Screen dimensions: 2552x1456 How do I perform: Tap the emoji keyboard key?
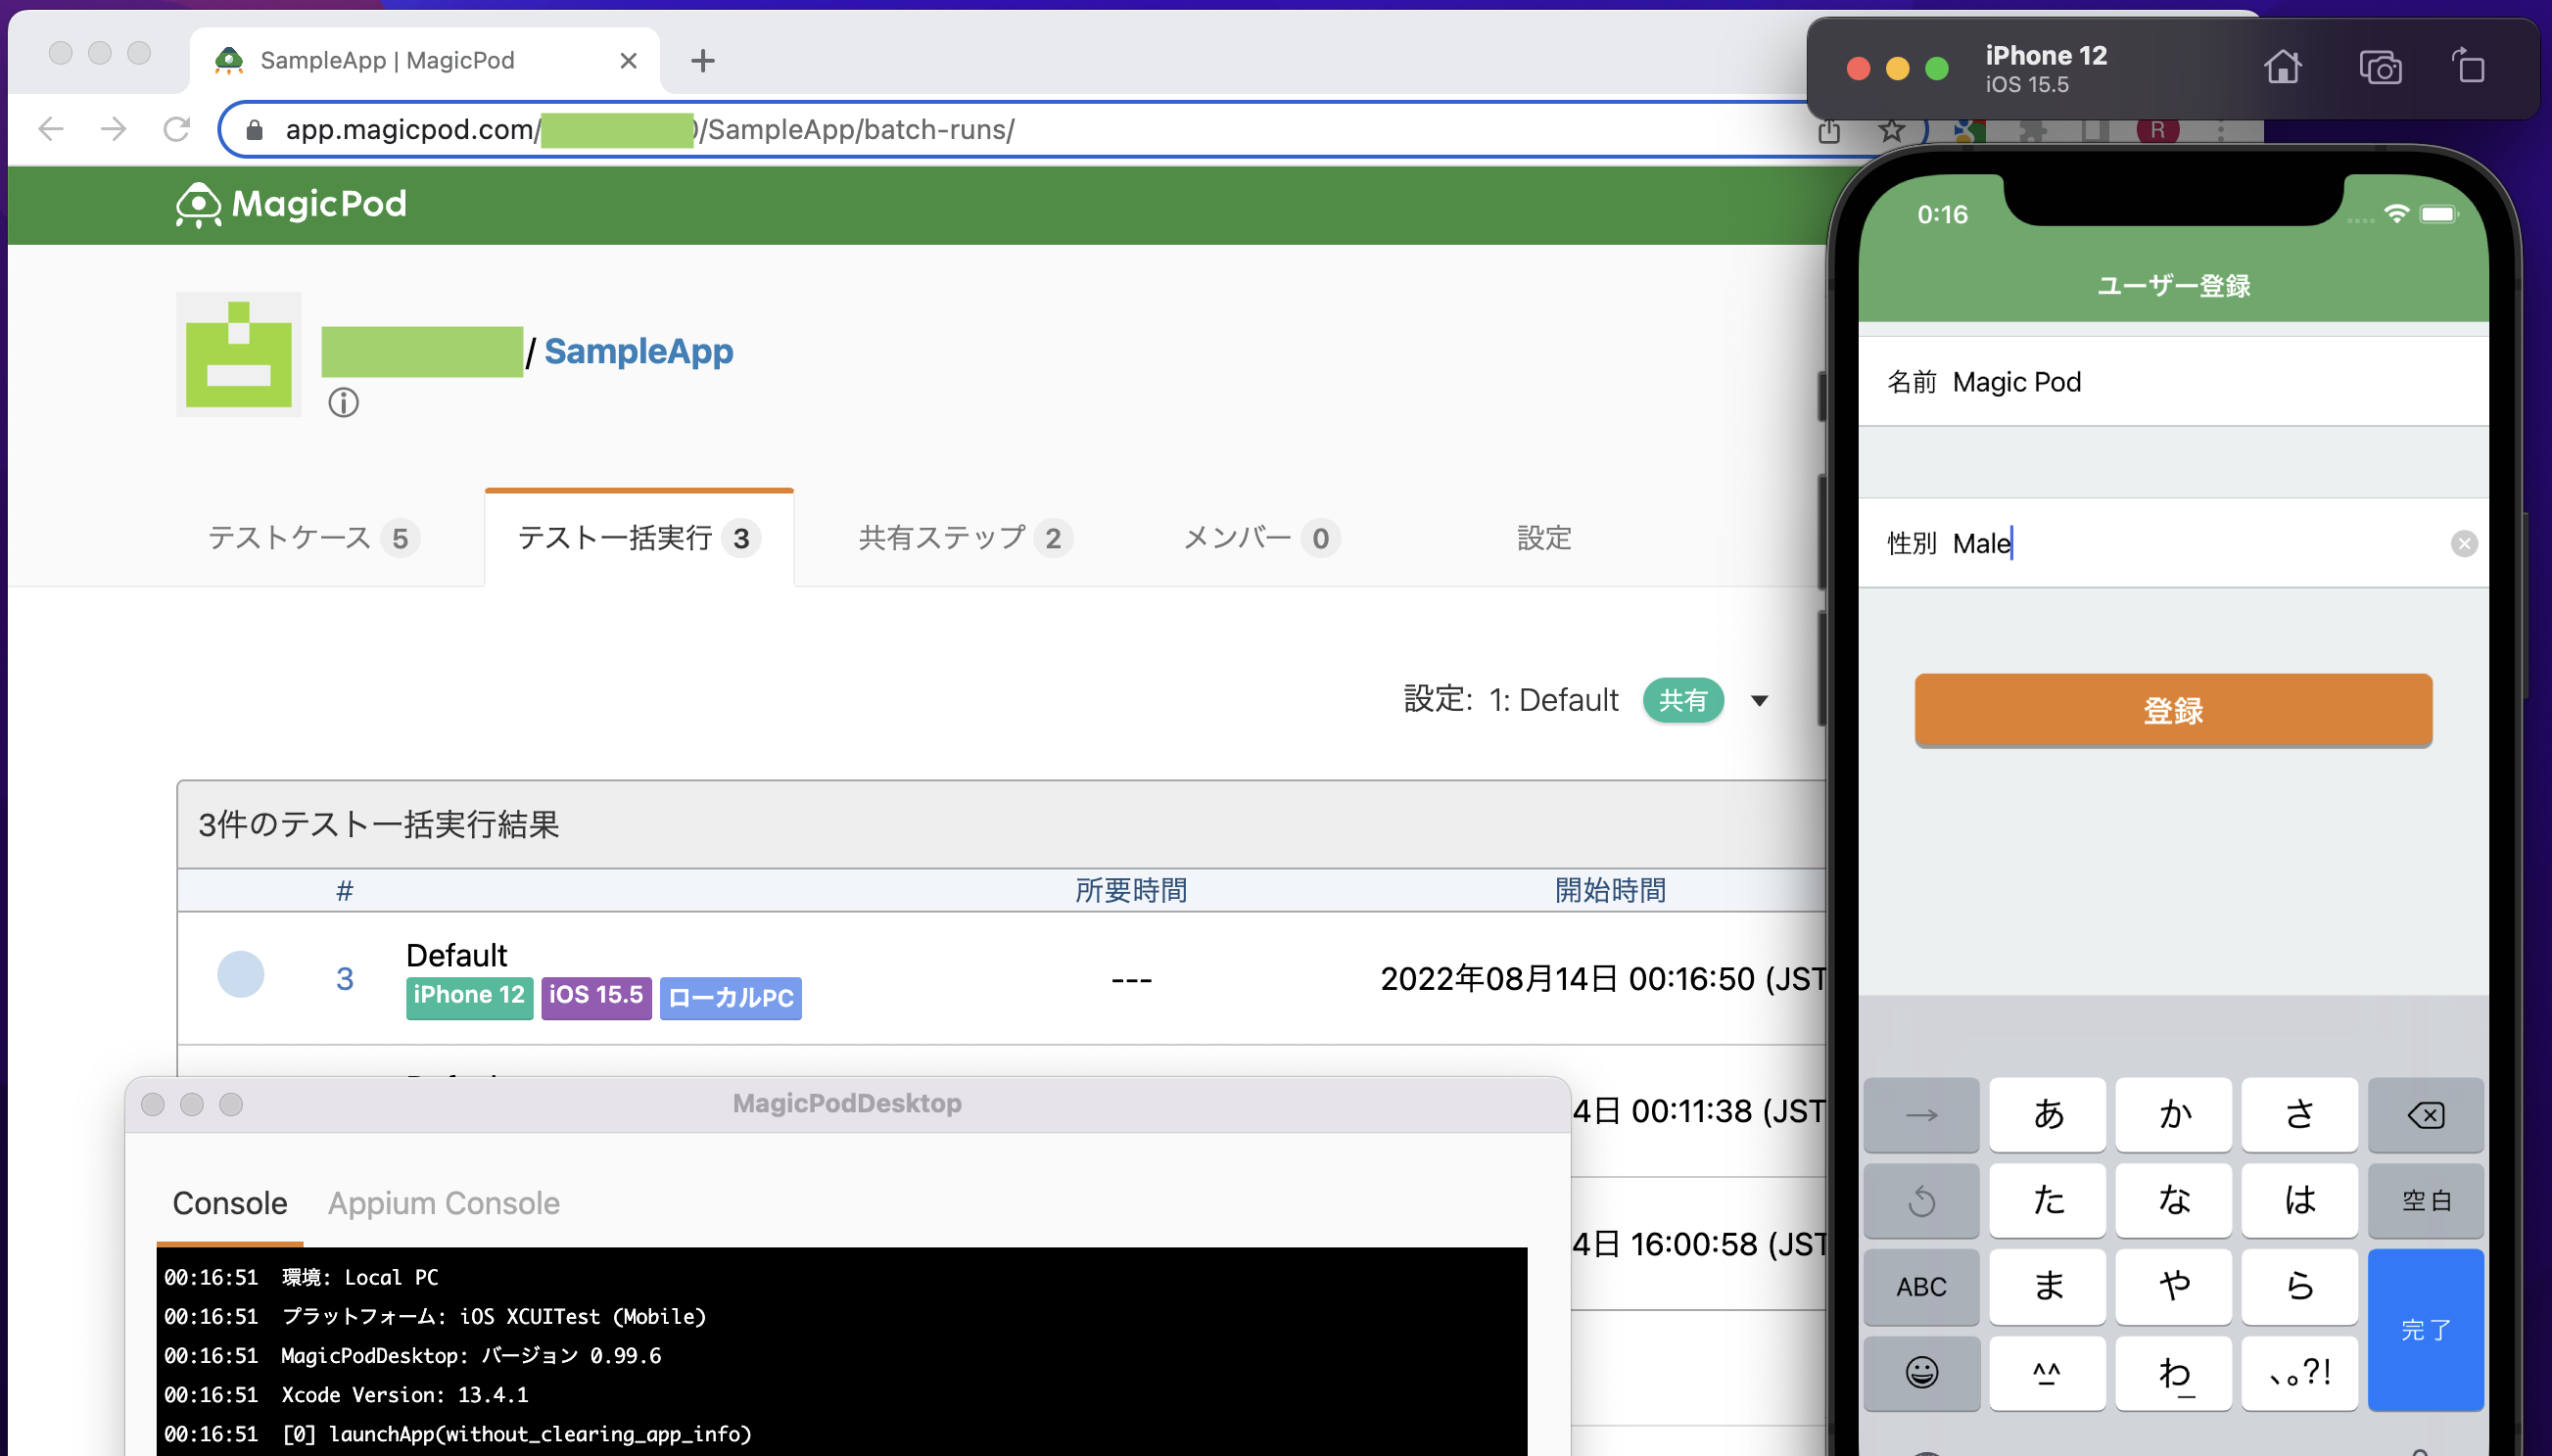(x=1921, y=1372)
